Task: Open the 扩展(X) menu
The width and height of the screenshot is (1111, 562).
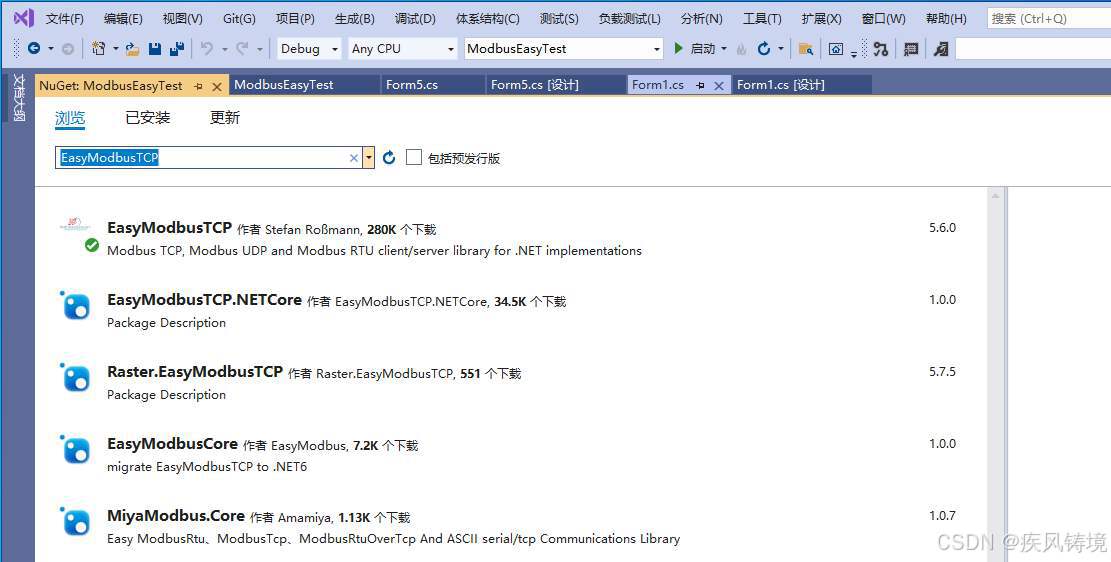Action: (821, 18)
